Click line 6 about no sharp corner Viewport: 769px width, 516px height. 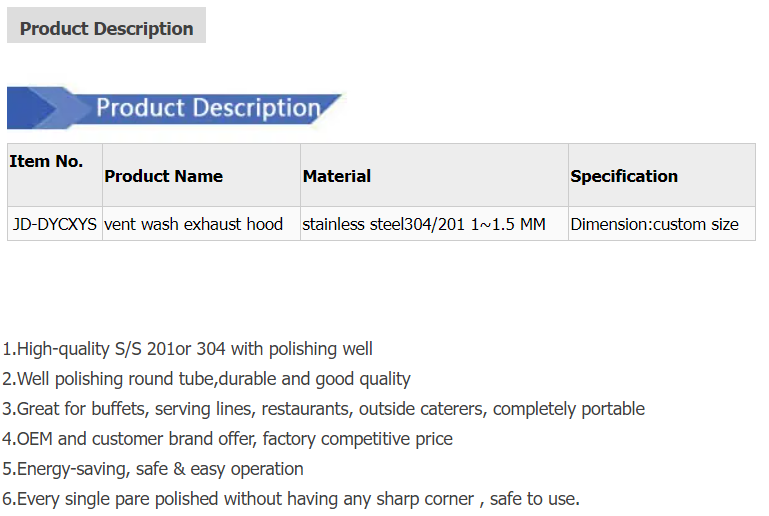click(291, 499)
